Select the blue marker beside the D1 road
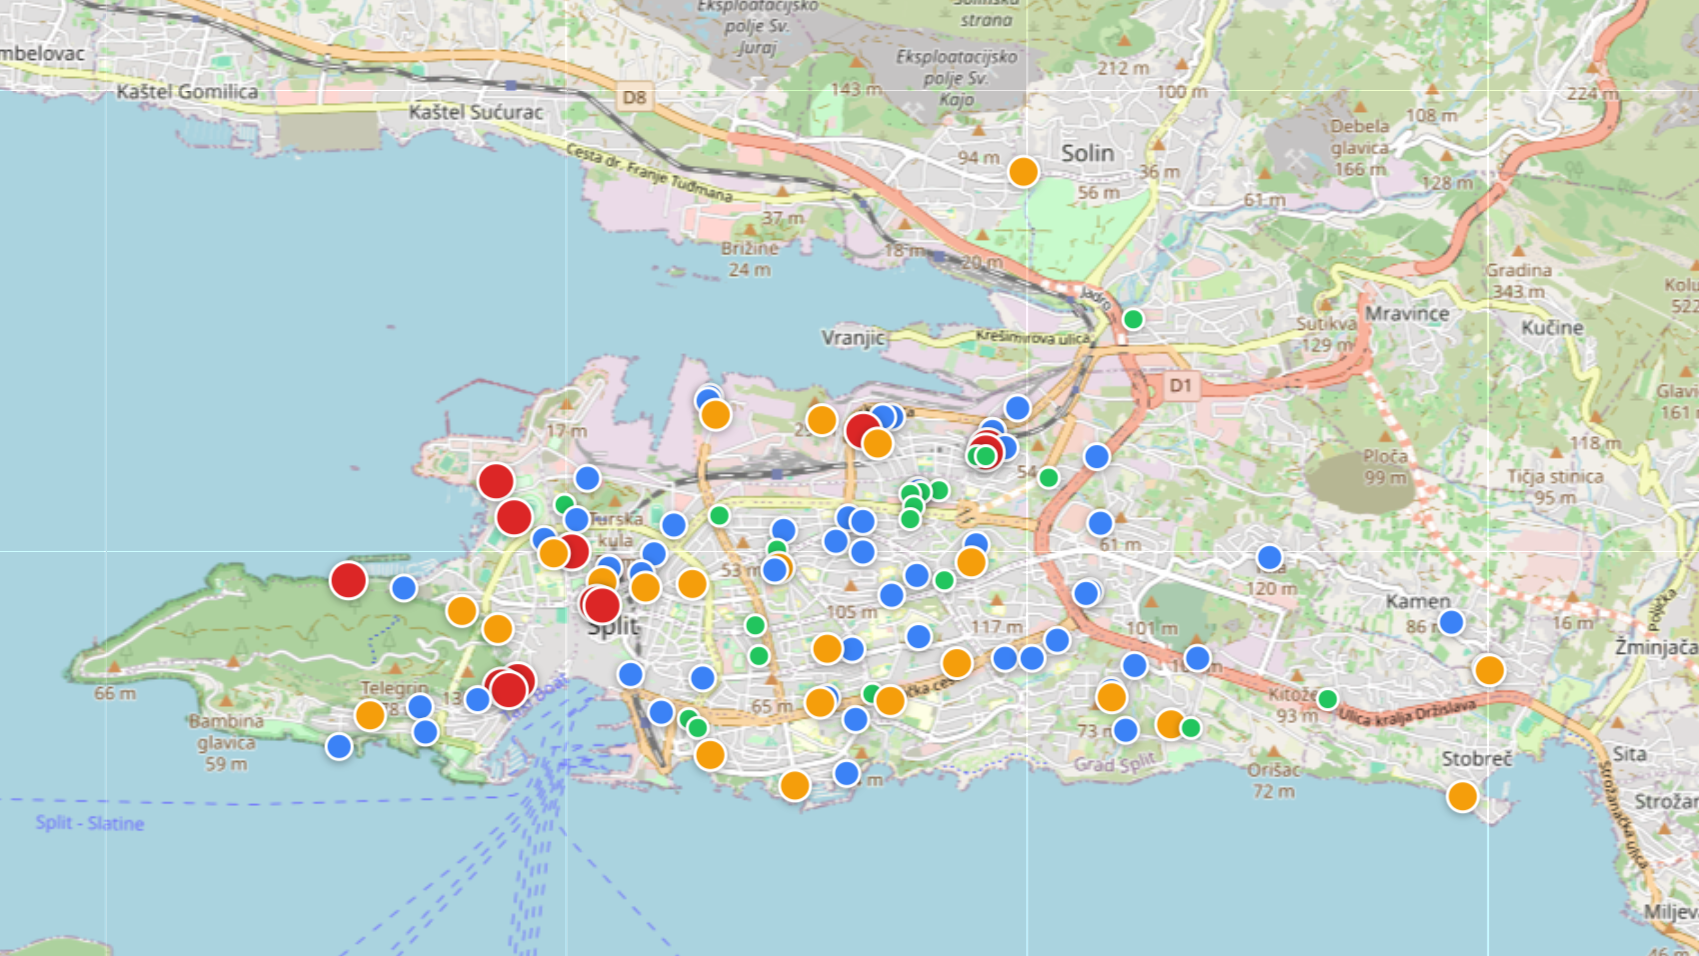This screenshot has width=1699, height=956. pyautogui.click(x=1097, y=457)
